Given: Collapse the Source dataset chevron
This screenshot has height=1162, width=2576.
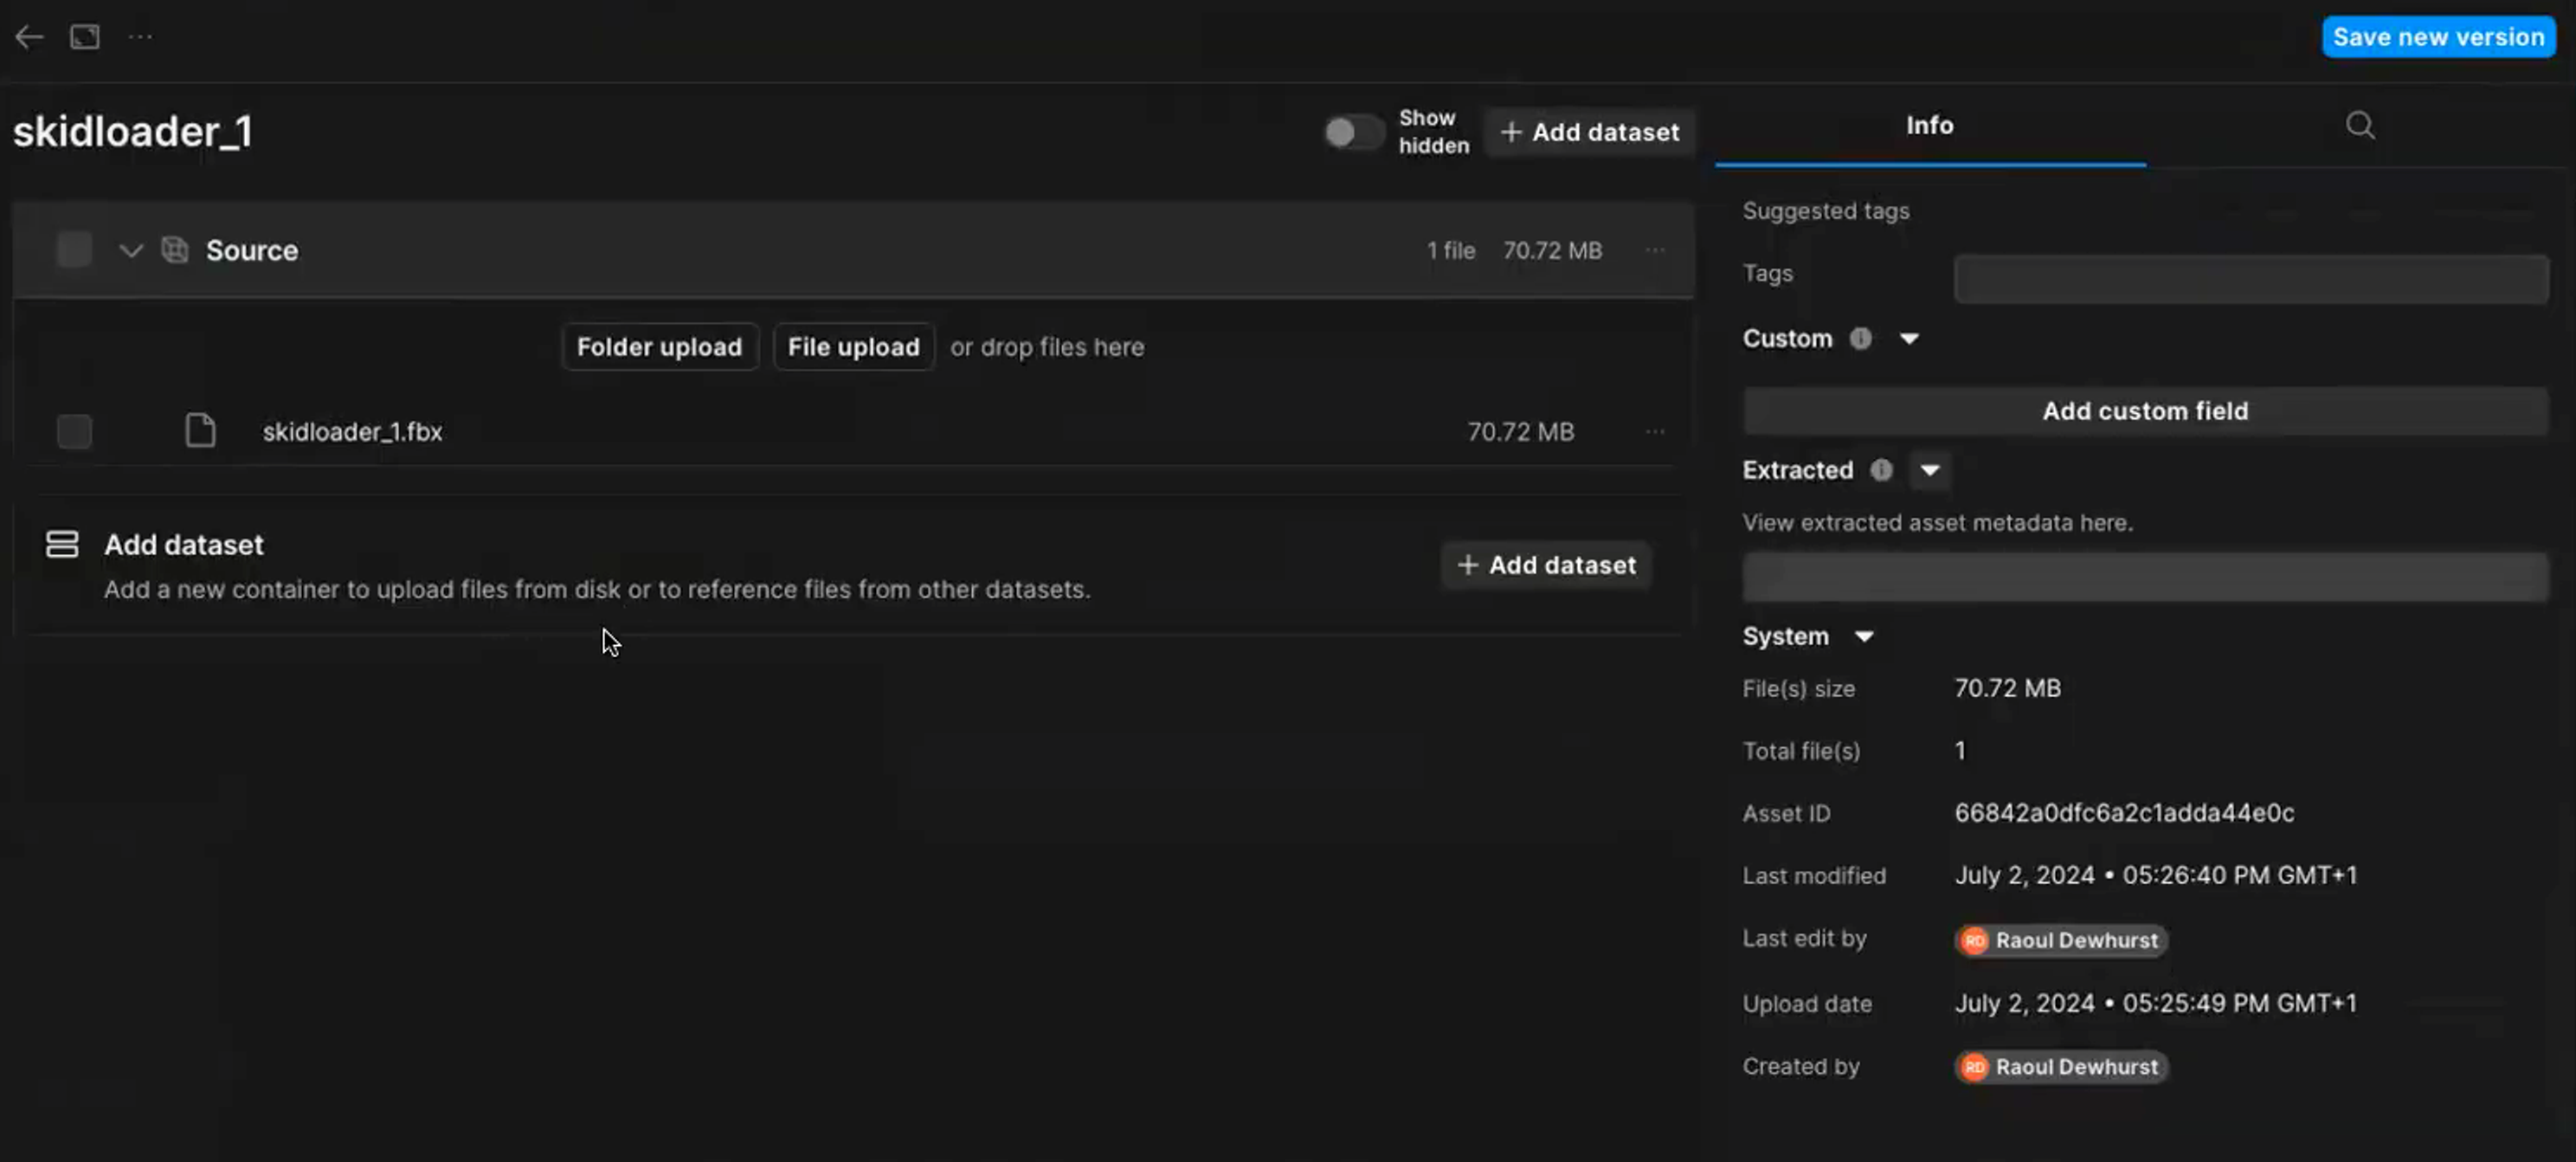Looking at the screenshot, I should click(x=130, y=250).
